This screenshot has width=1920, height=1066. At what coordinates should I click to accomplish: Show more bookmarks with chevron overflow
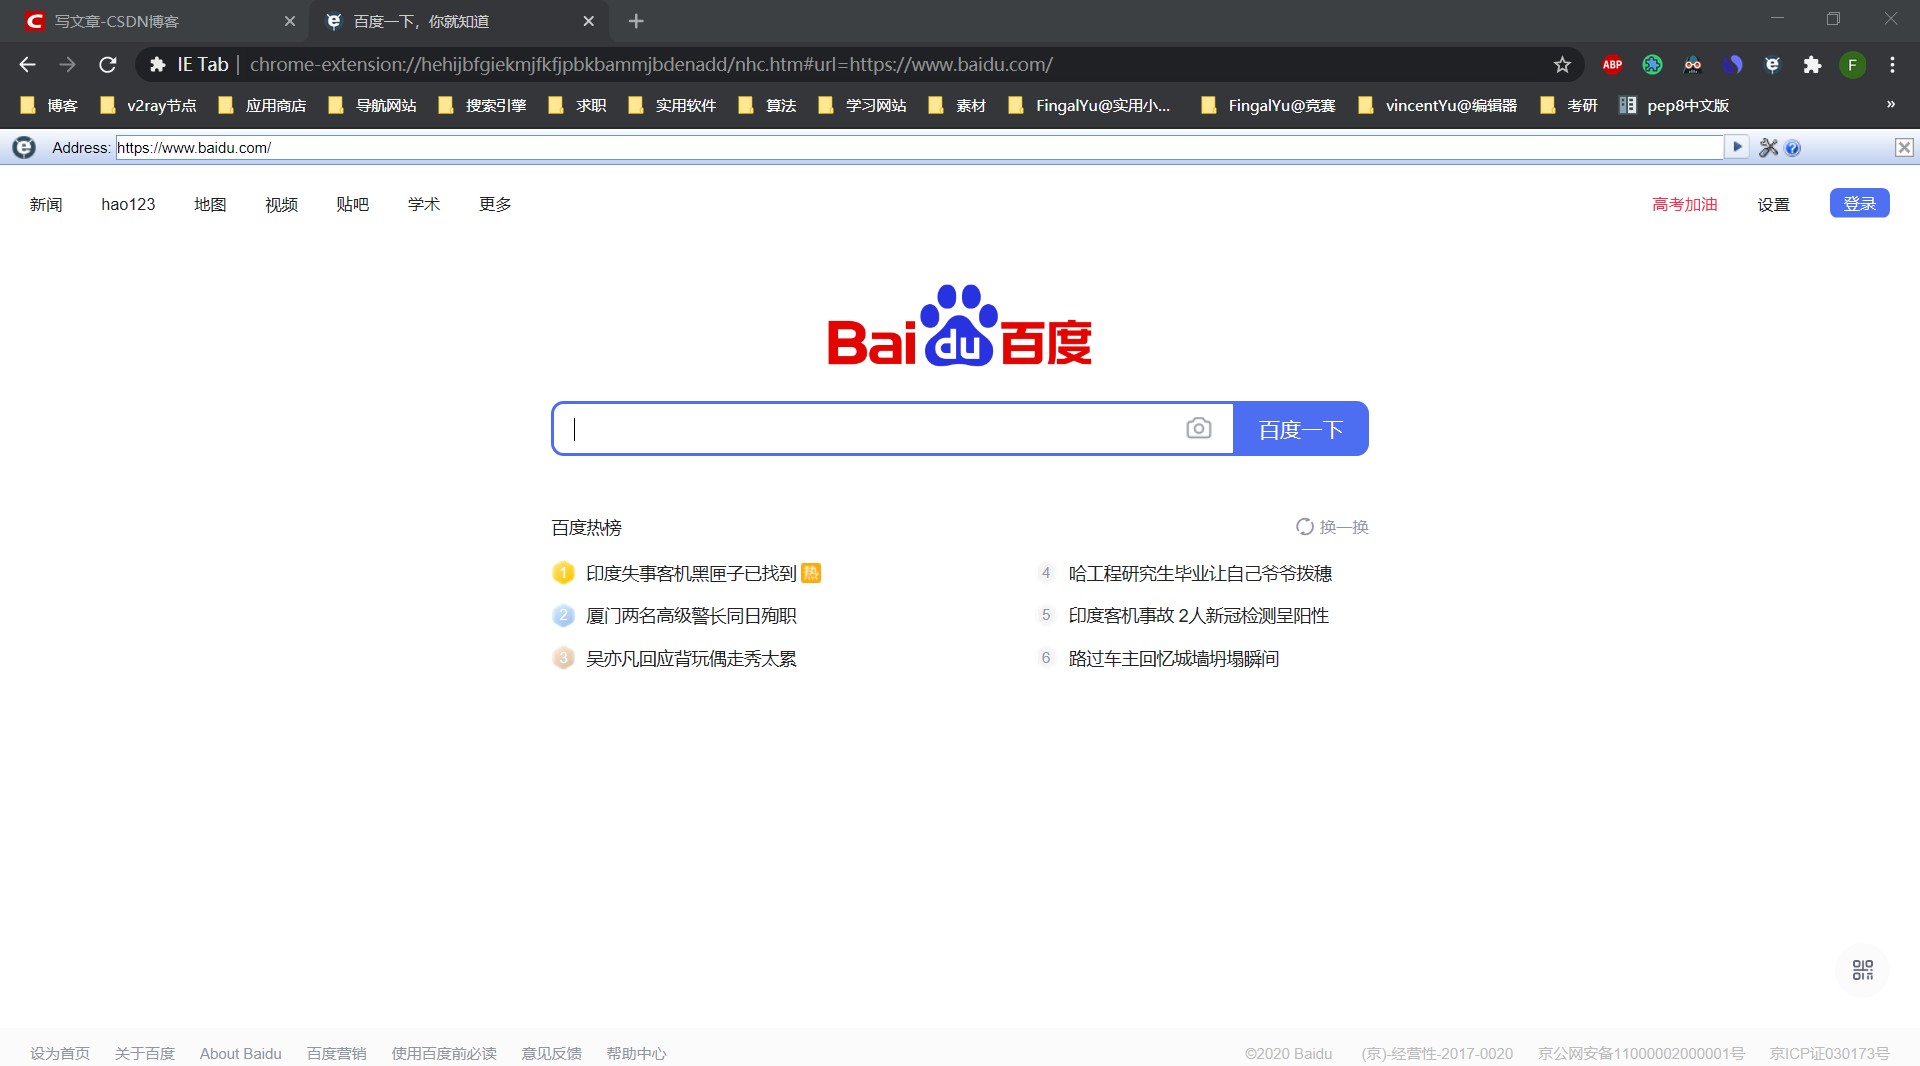(1890, 105)
